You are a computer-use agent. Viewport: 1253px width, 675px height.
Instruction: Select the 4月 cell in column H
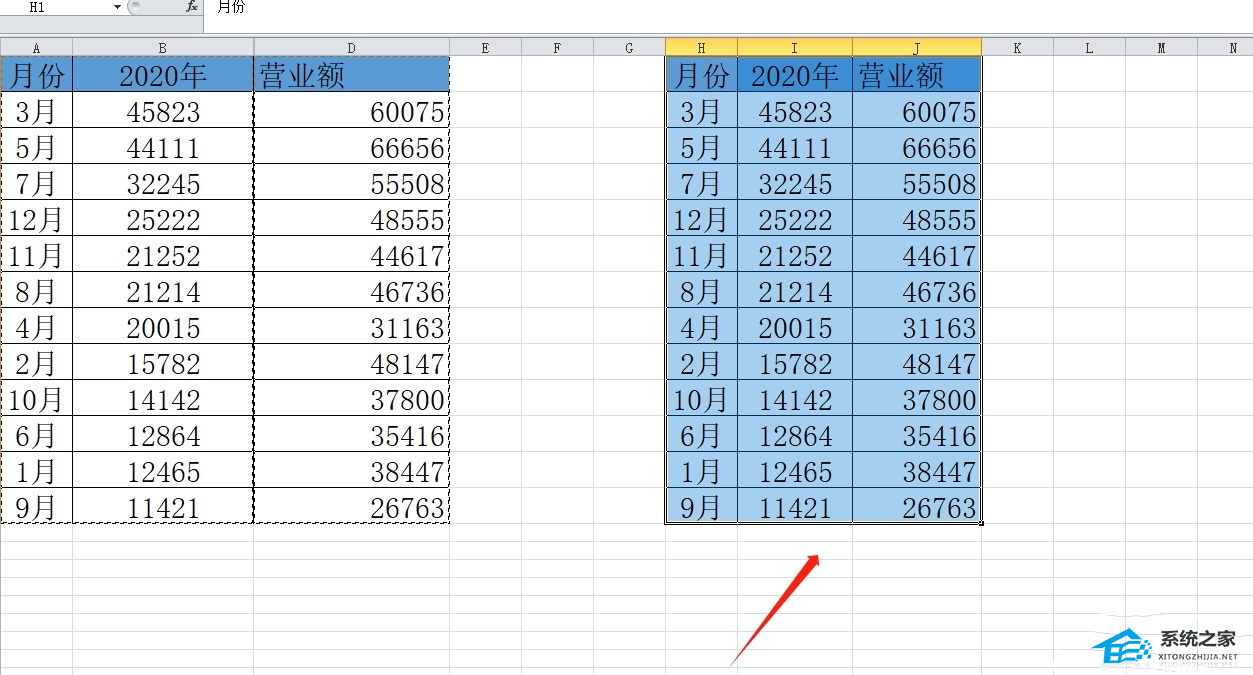[x=701, y=326]
